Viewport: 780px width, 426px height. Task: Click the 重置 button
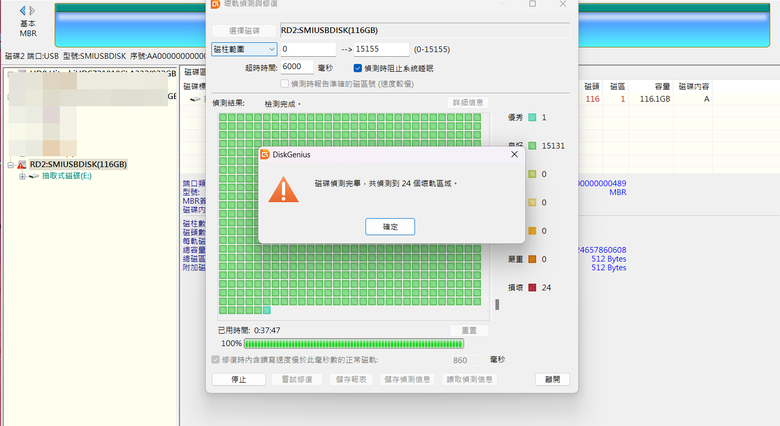[x=469, y=330]
